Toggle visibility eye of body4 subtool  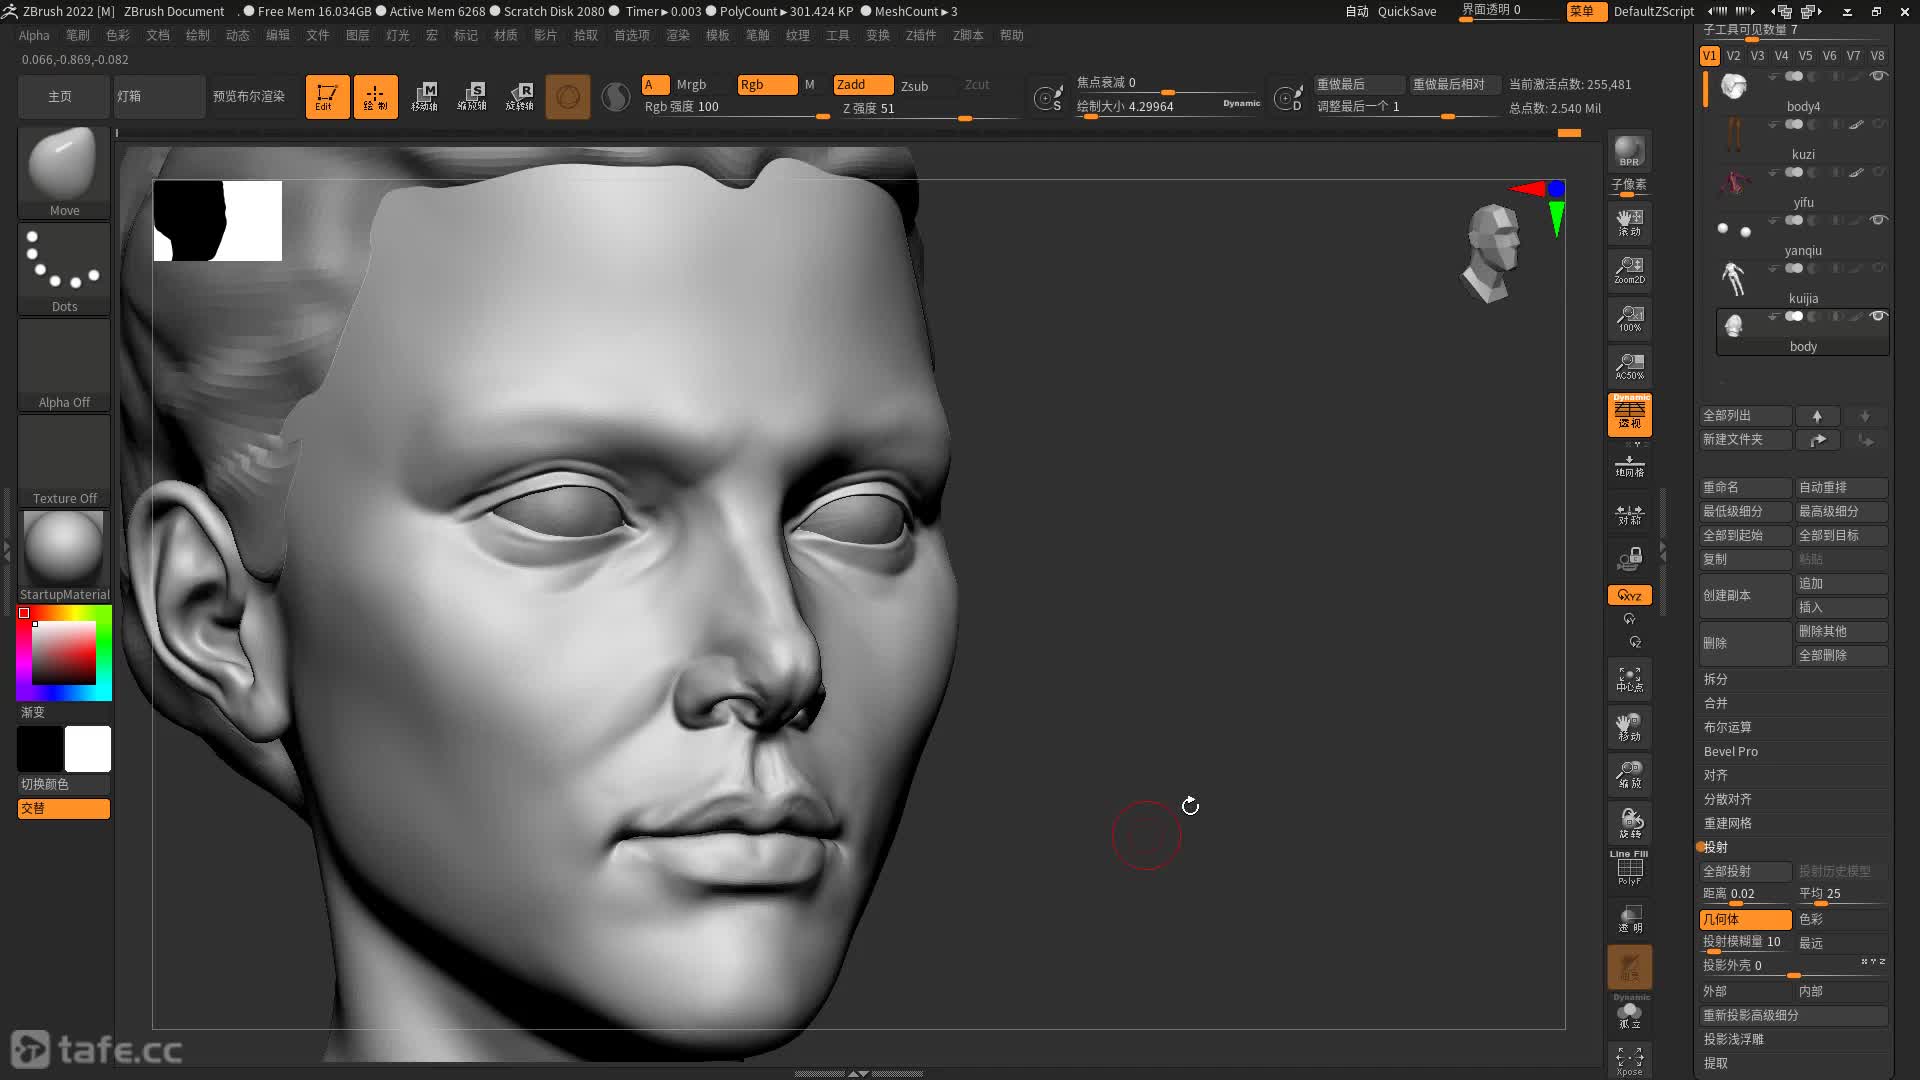coord(1879,77)
